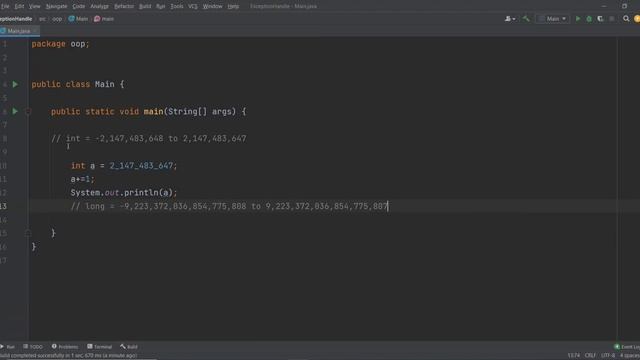The height and width of the screenshot is (360, 640).
Task: Open the Window menu
Action: tap(212, 6)
